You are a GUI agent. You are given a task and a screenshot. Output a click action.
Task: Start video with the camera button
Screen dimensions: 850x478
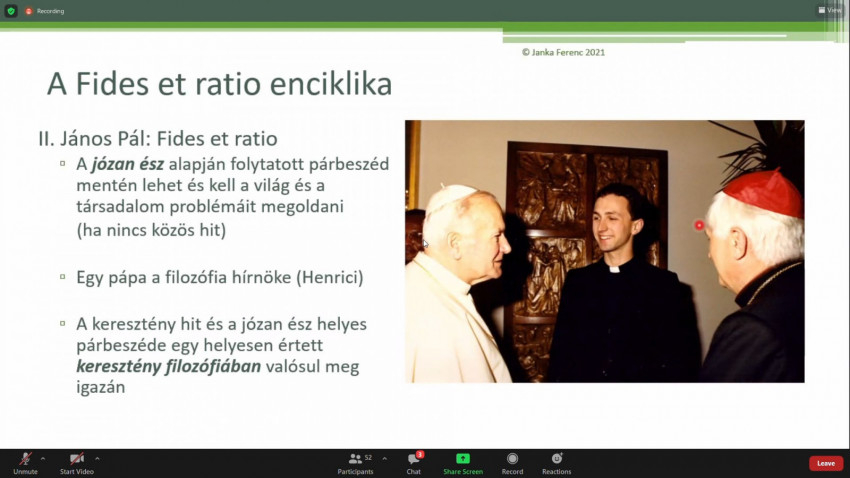[76, 461]
